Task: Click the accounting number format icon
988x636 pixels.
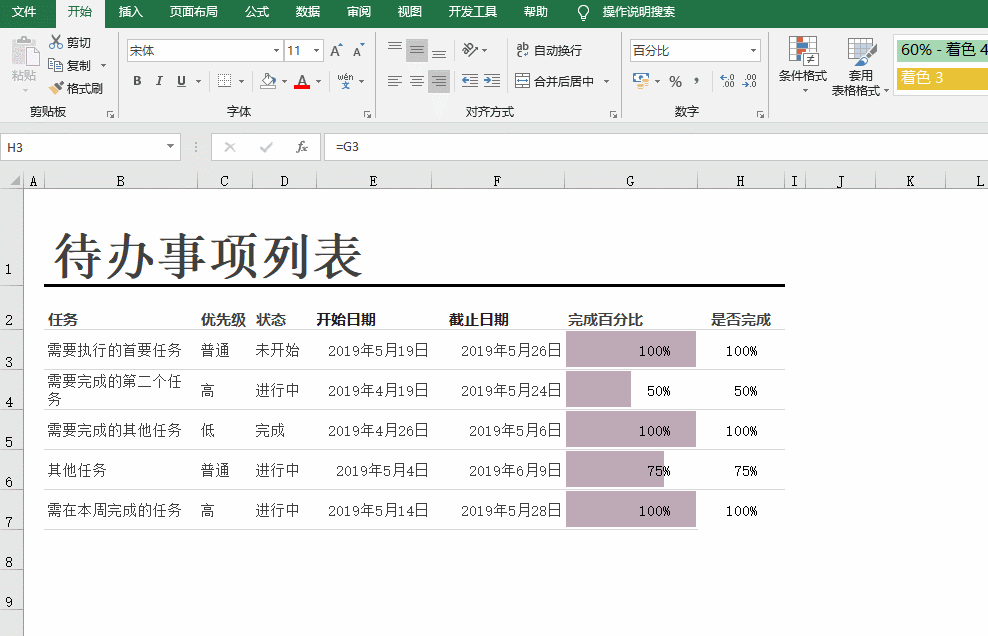Action: [x=641, y=81]
